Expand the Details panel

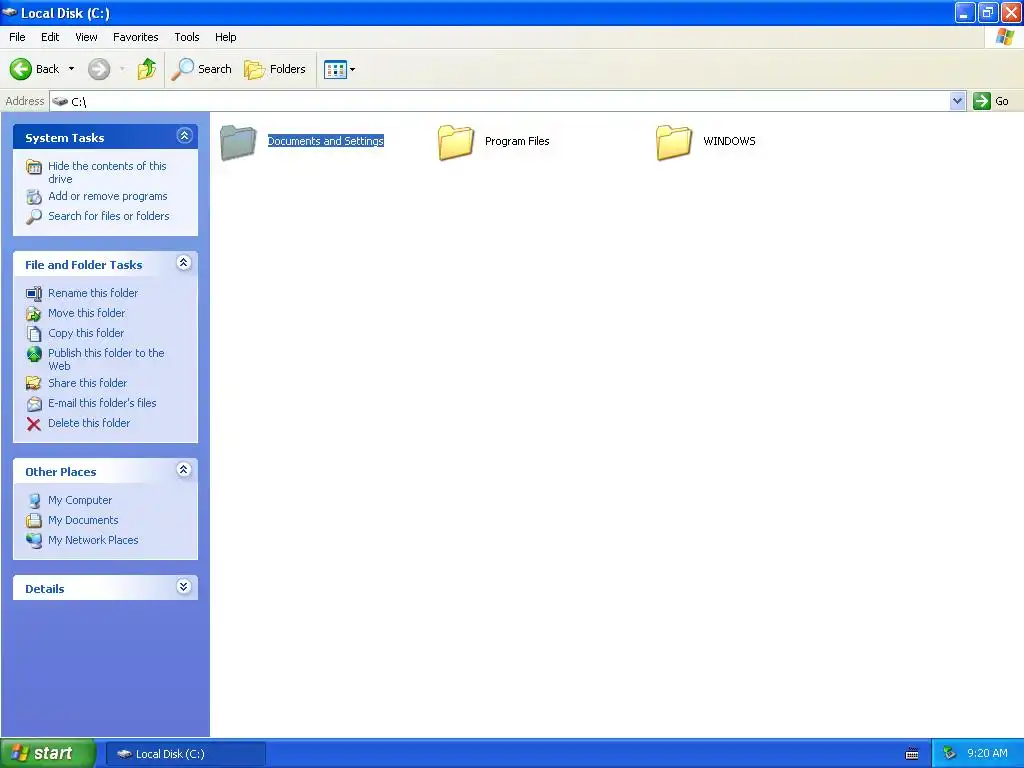pyautogui.click(x=184, y=587)
